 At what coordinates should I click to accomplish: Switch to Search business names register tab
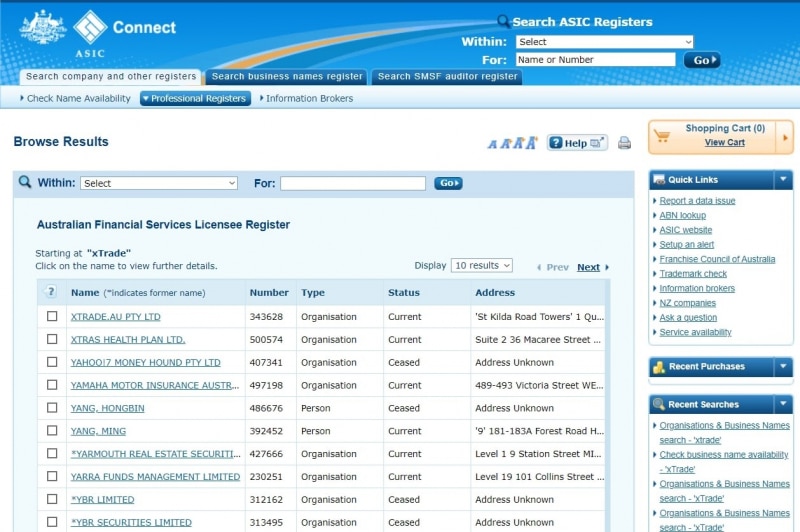(x=287, y=77)
